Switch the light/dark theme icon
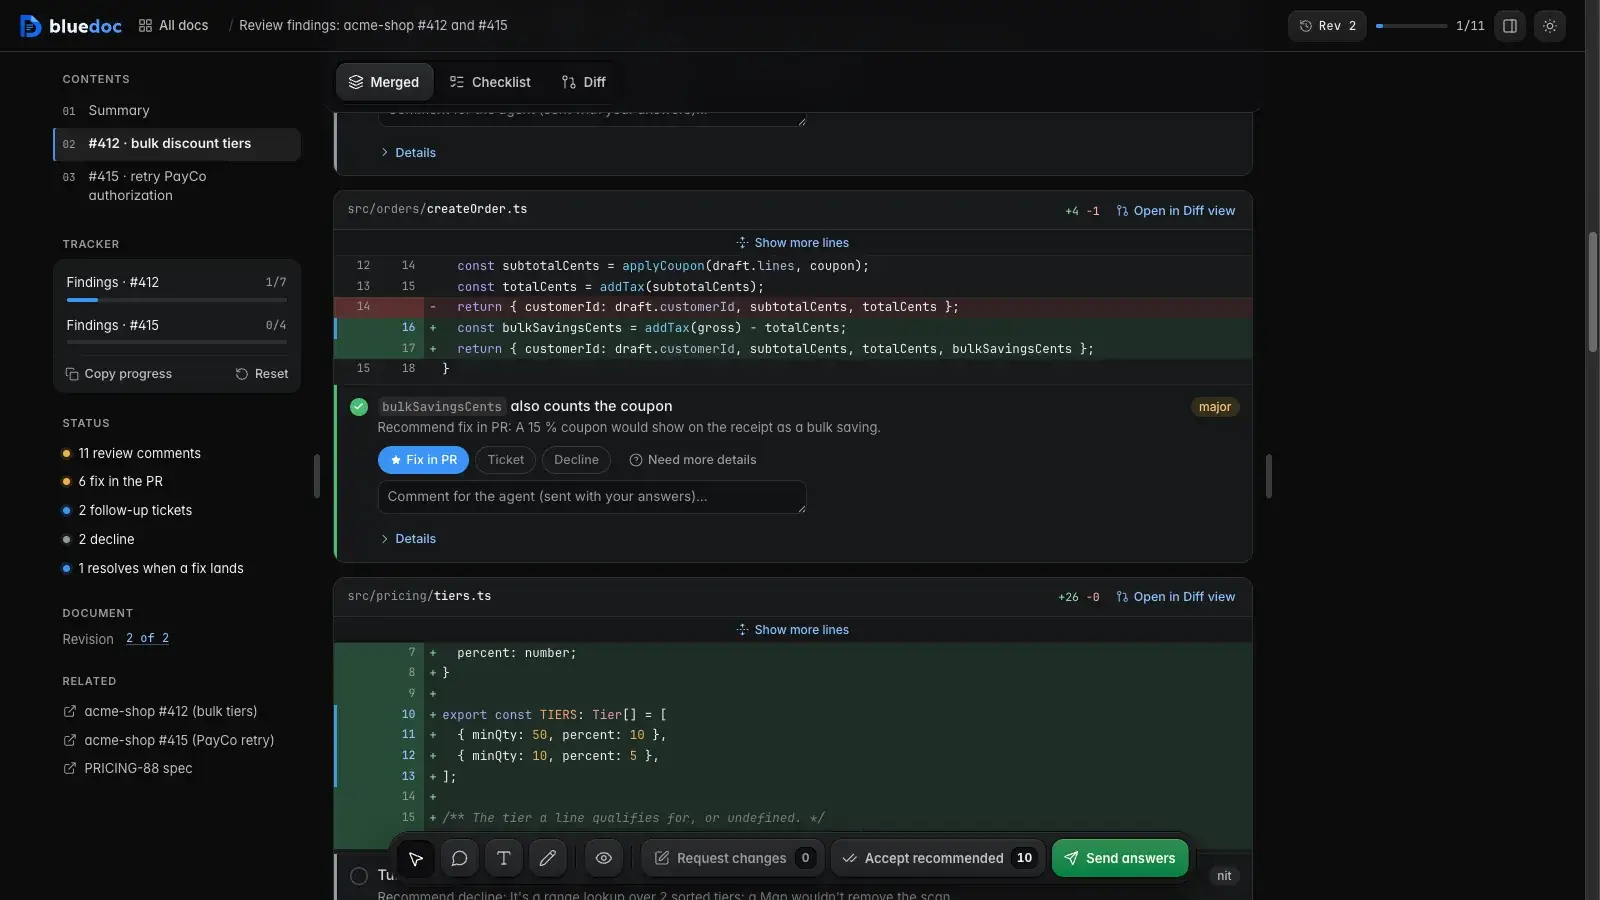 1550,26
